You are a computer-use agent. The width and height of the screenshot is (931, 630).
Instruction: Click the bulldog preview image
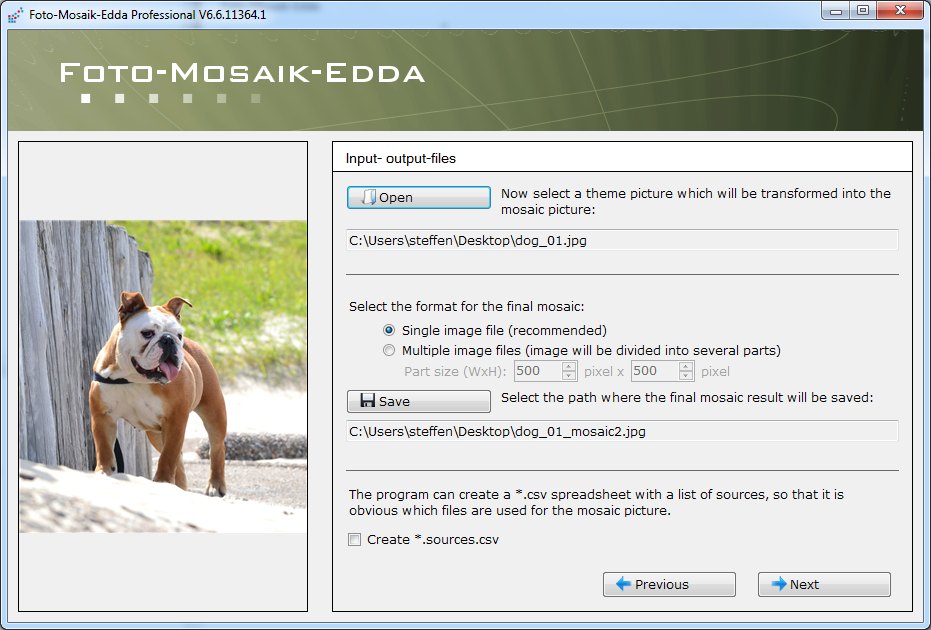[x=163, y=376]
